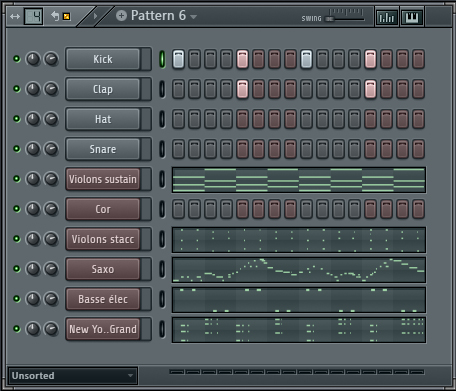Image resolution: width=456 pixels, height=391 pixels.
Task: Click the Violons sustain mixer track selector
Action: pos(146,179)
